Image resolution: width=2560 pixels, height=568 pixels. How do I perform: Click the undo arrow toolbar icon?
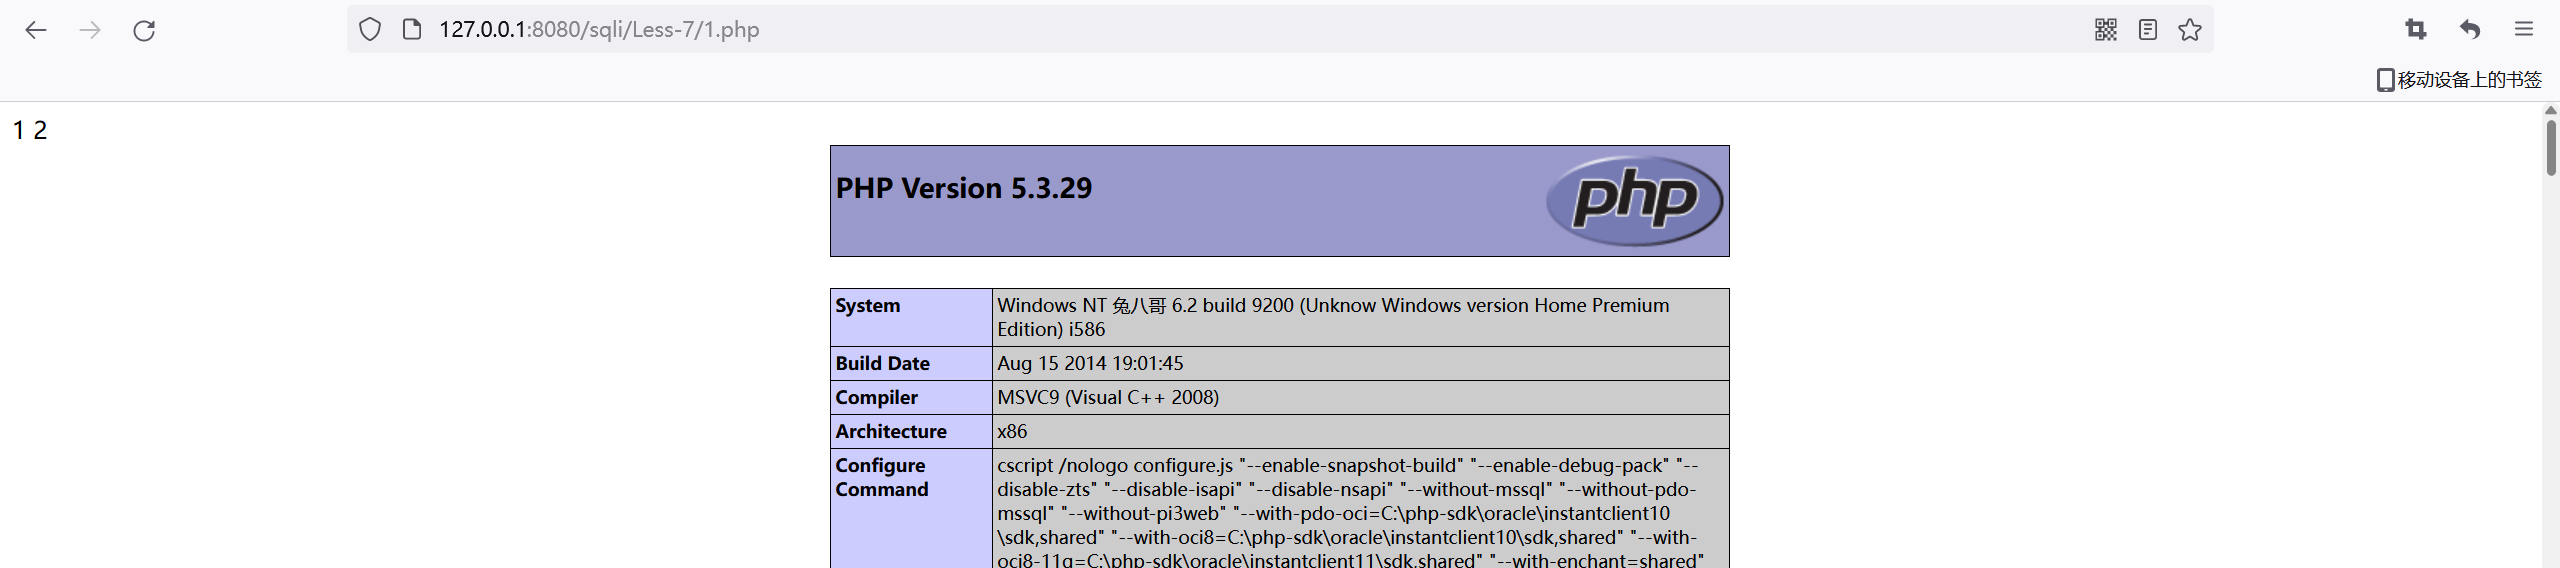pos(2470,30)
